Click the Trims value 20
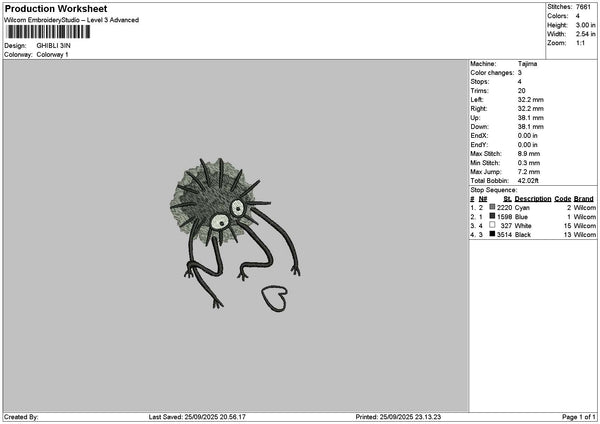The image size is (600, 424). [522, 91]
